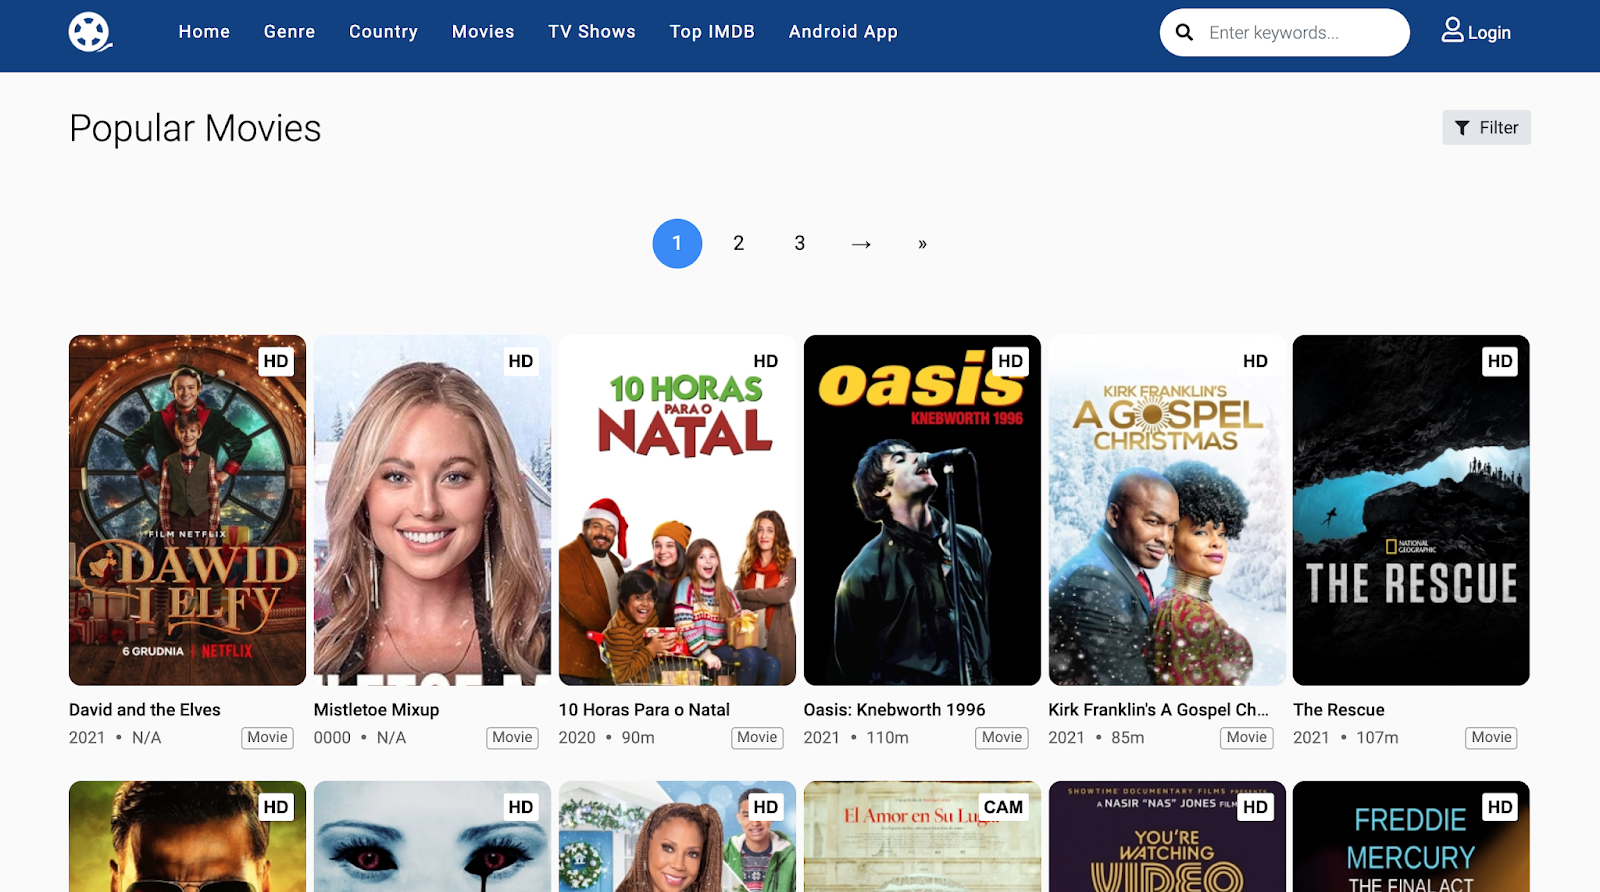The width and height of the screenshot is (1600, 892).
Task: Open the Country menu
Action: pyautogui.click(x=383, y=32)
